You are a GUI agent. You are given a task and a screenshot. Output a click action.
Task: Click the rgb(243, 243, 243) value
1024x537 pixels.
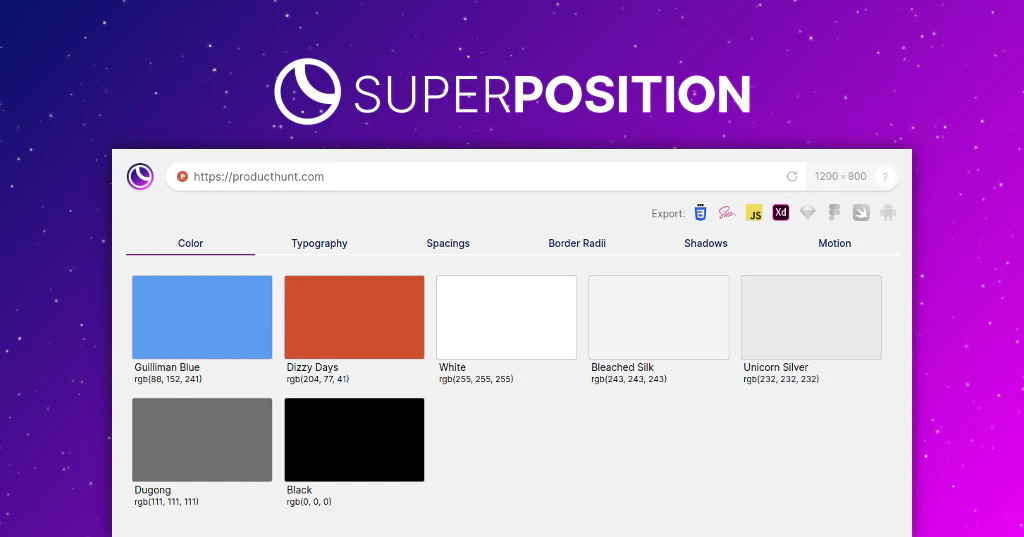pos(629,379)
